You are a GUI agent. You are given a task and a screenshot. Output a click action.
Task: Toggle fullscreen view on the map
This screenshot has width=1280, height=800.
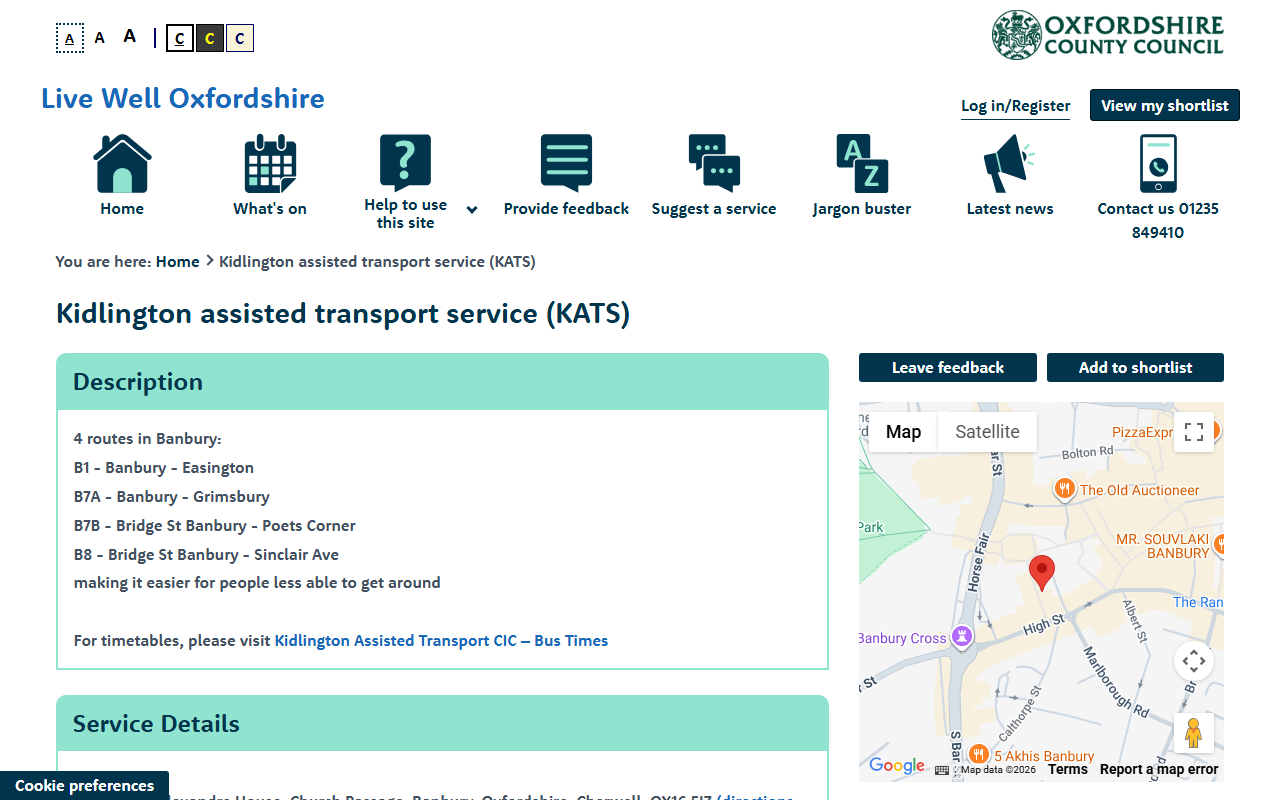pos(1193,432)
